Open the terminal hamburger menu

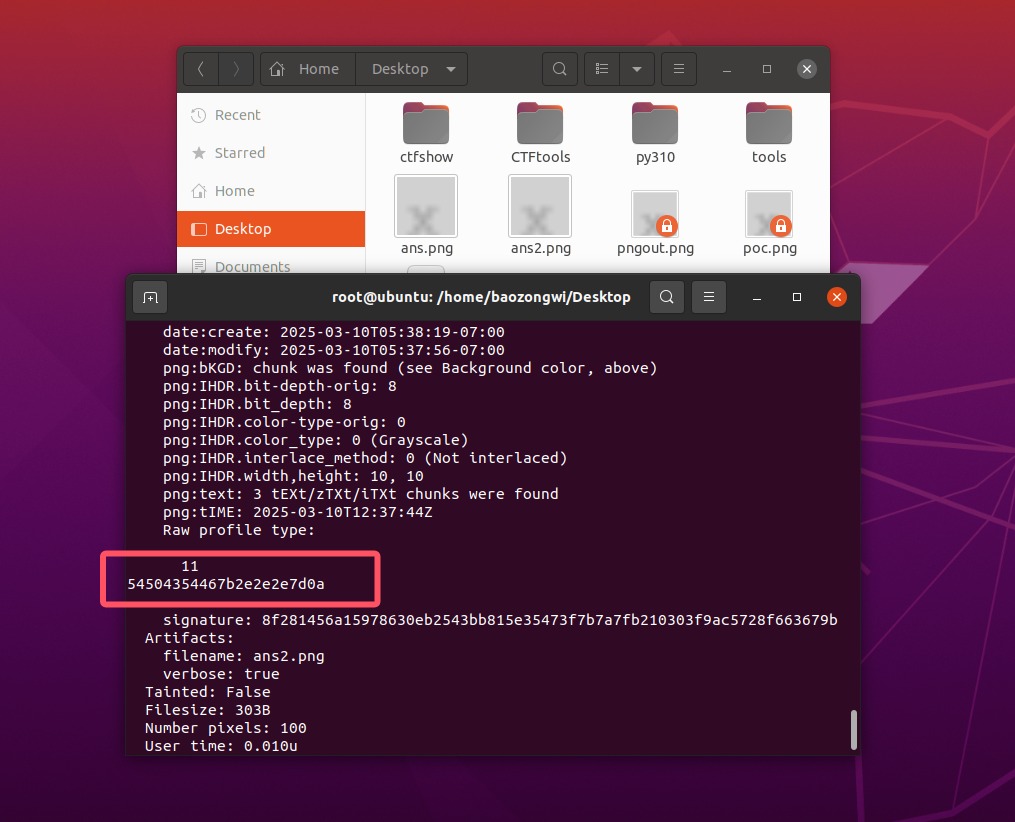709,297
